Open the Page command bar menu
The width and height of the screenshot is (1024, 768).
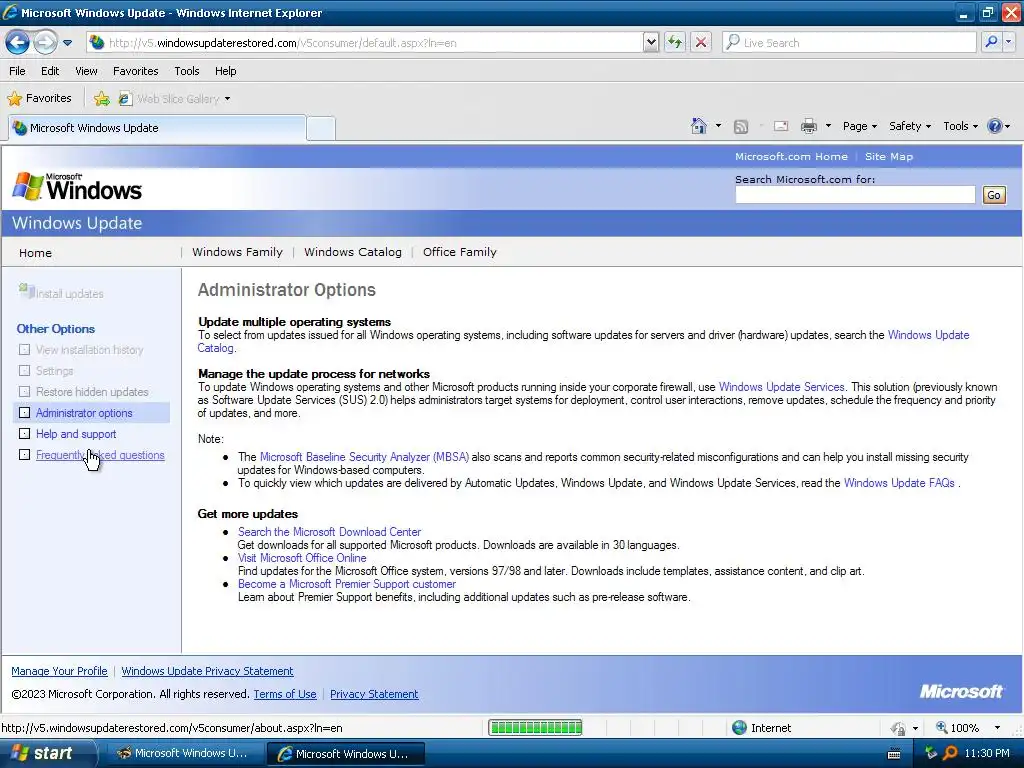859,126
